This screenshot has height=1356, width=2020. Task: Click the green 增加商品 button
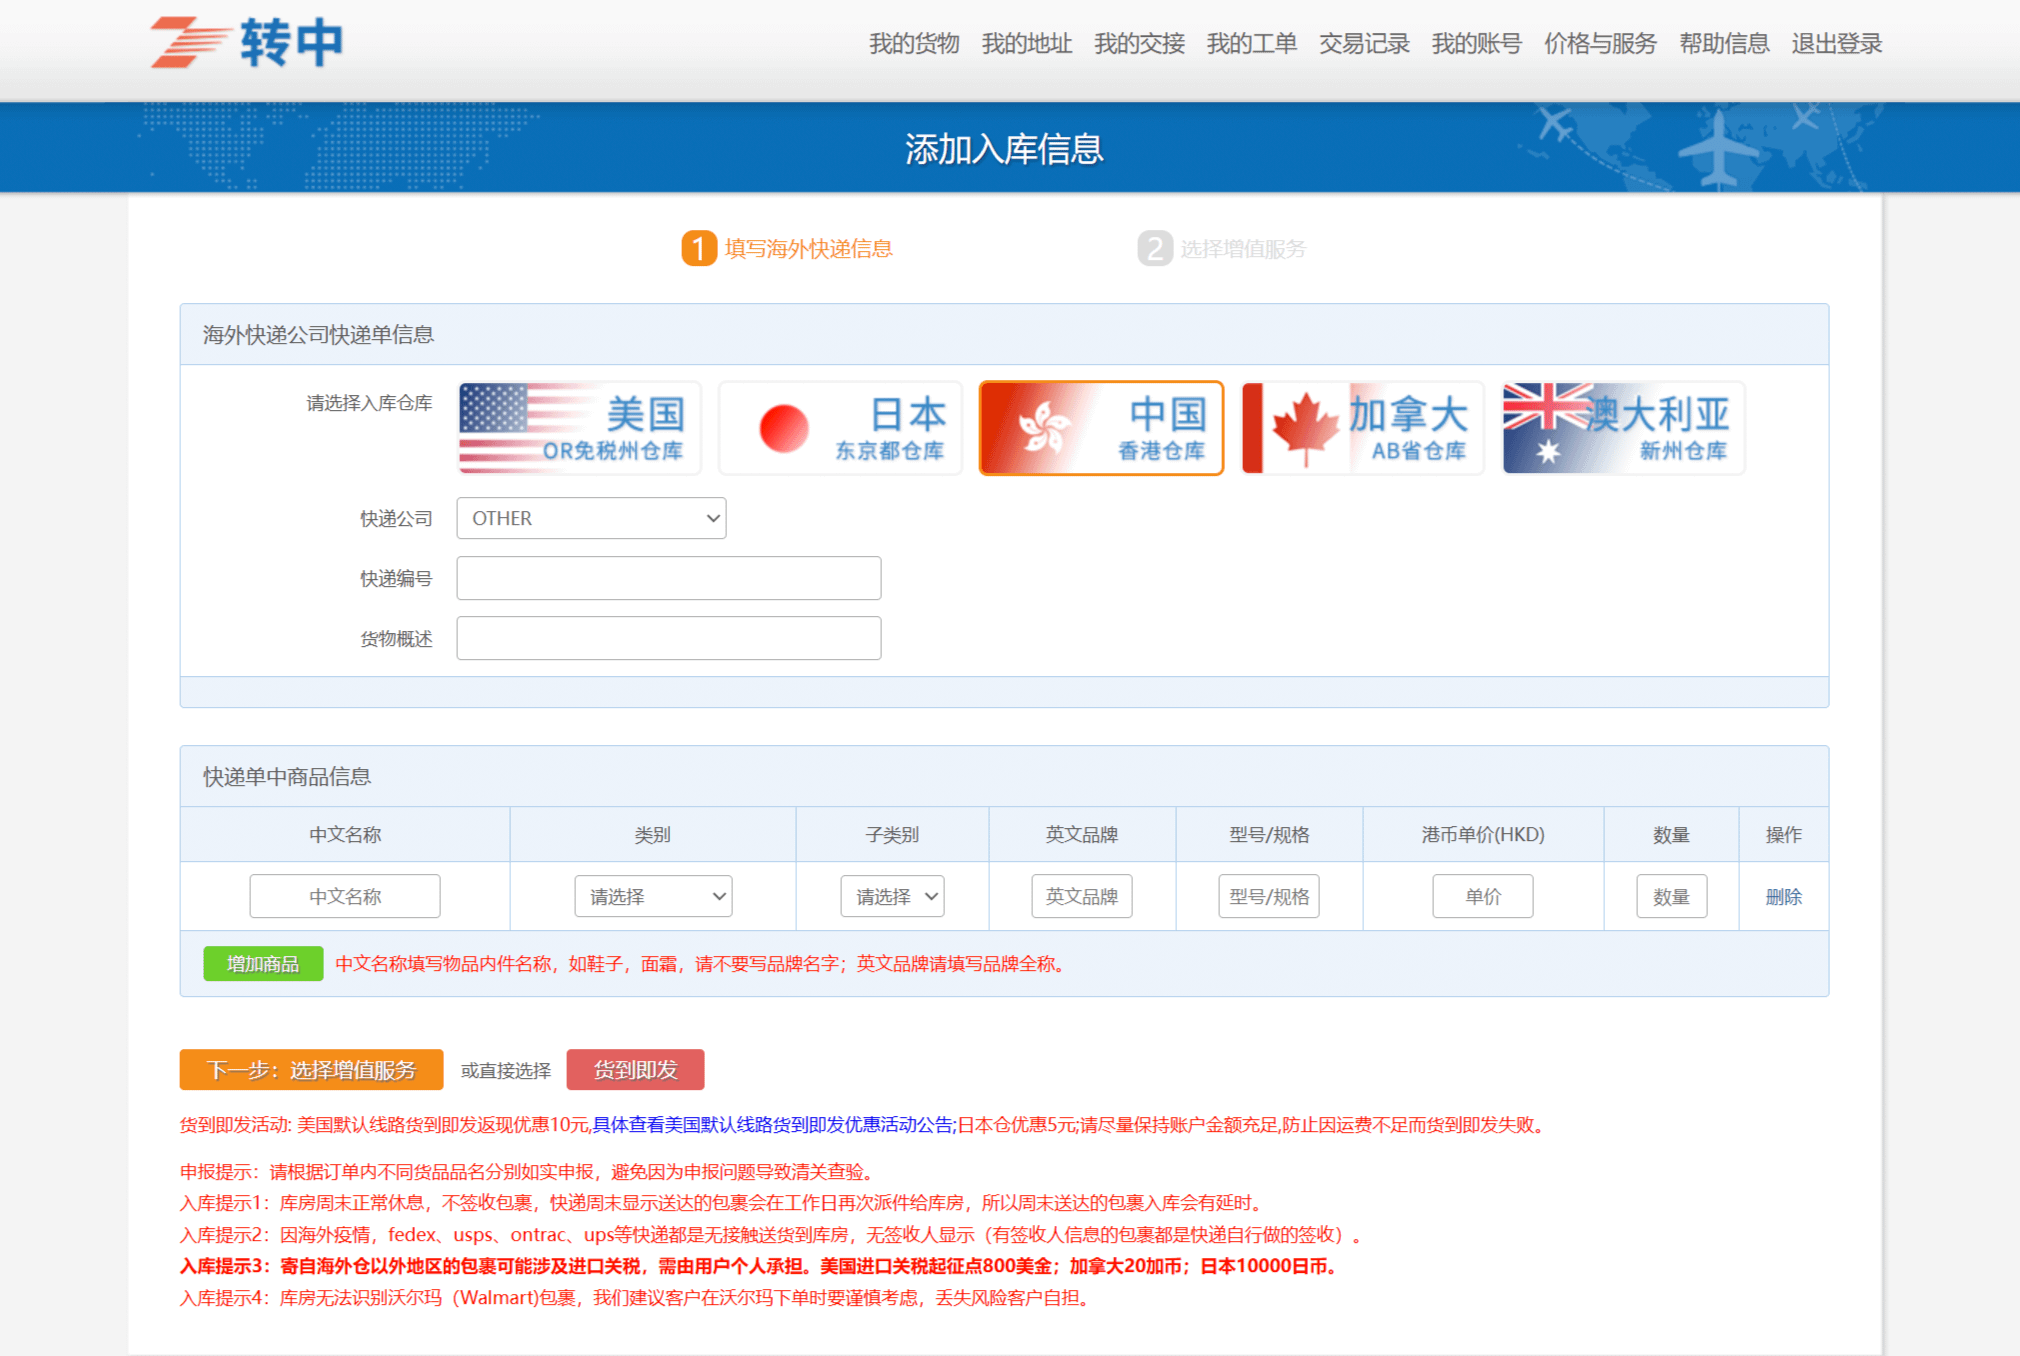[x=263, y=964]
